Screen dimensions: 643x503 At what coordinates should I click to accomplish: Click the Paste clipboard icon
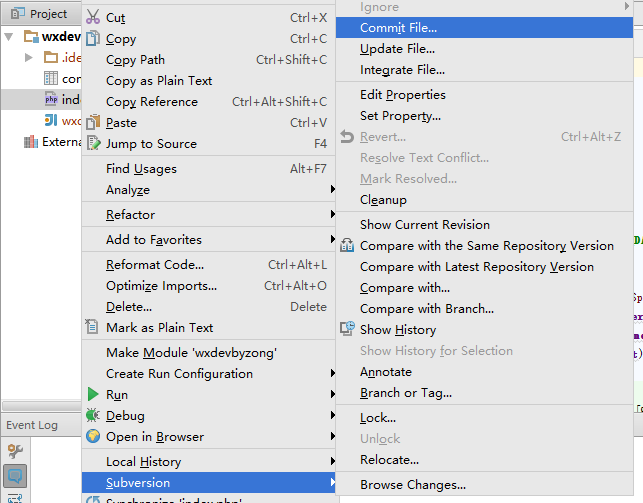[x=93, y=122]
